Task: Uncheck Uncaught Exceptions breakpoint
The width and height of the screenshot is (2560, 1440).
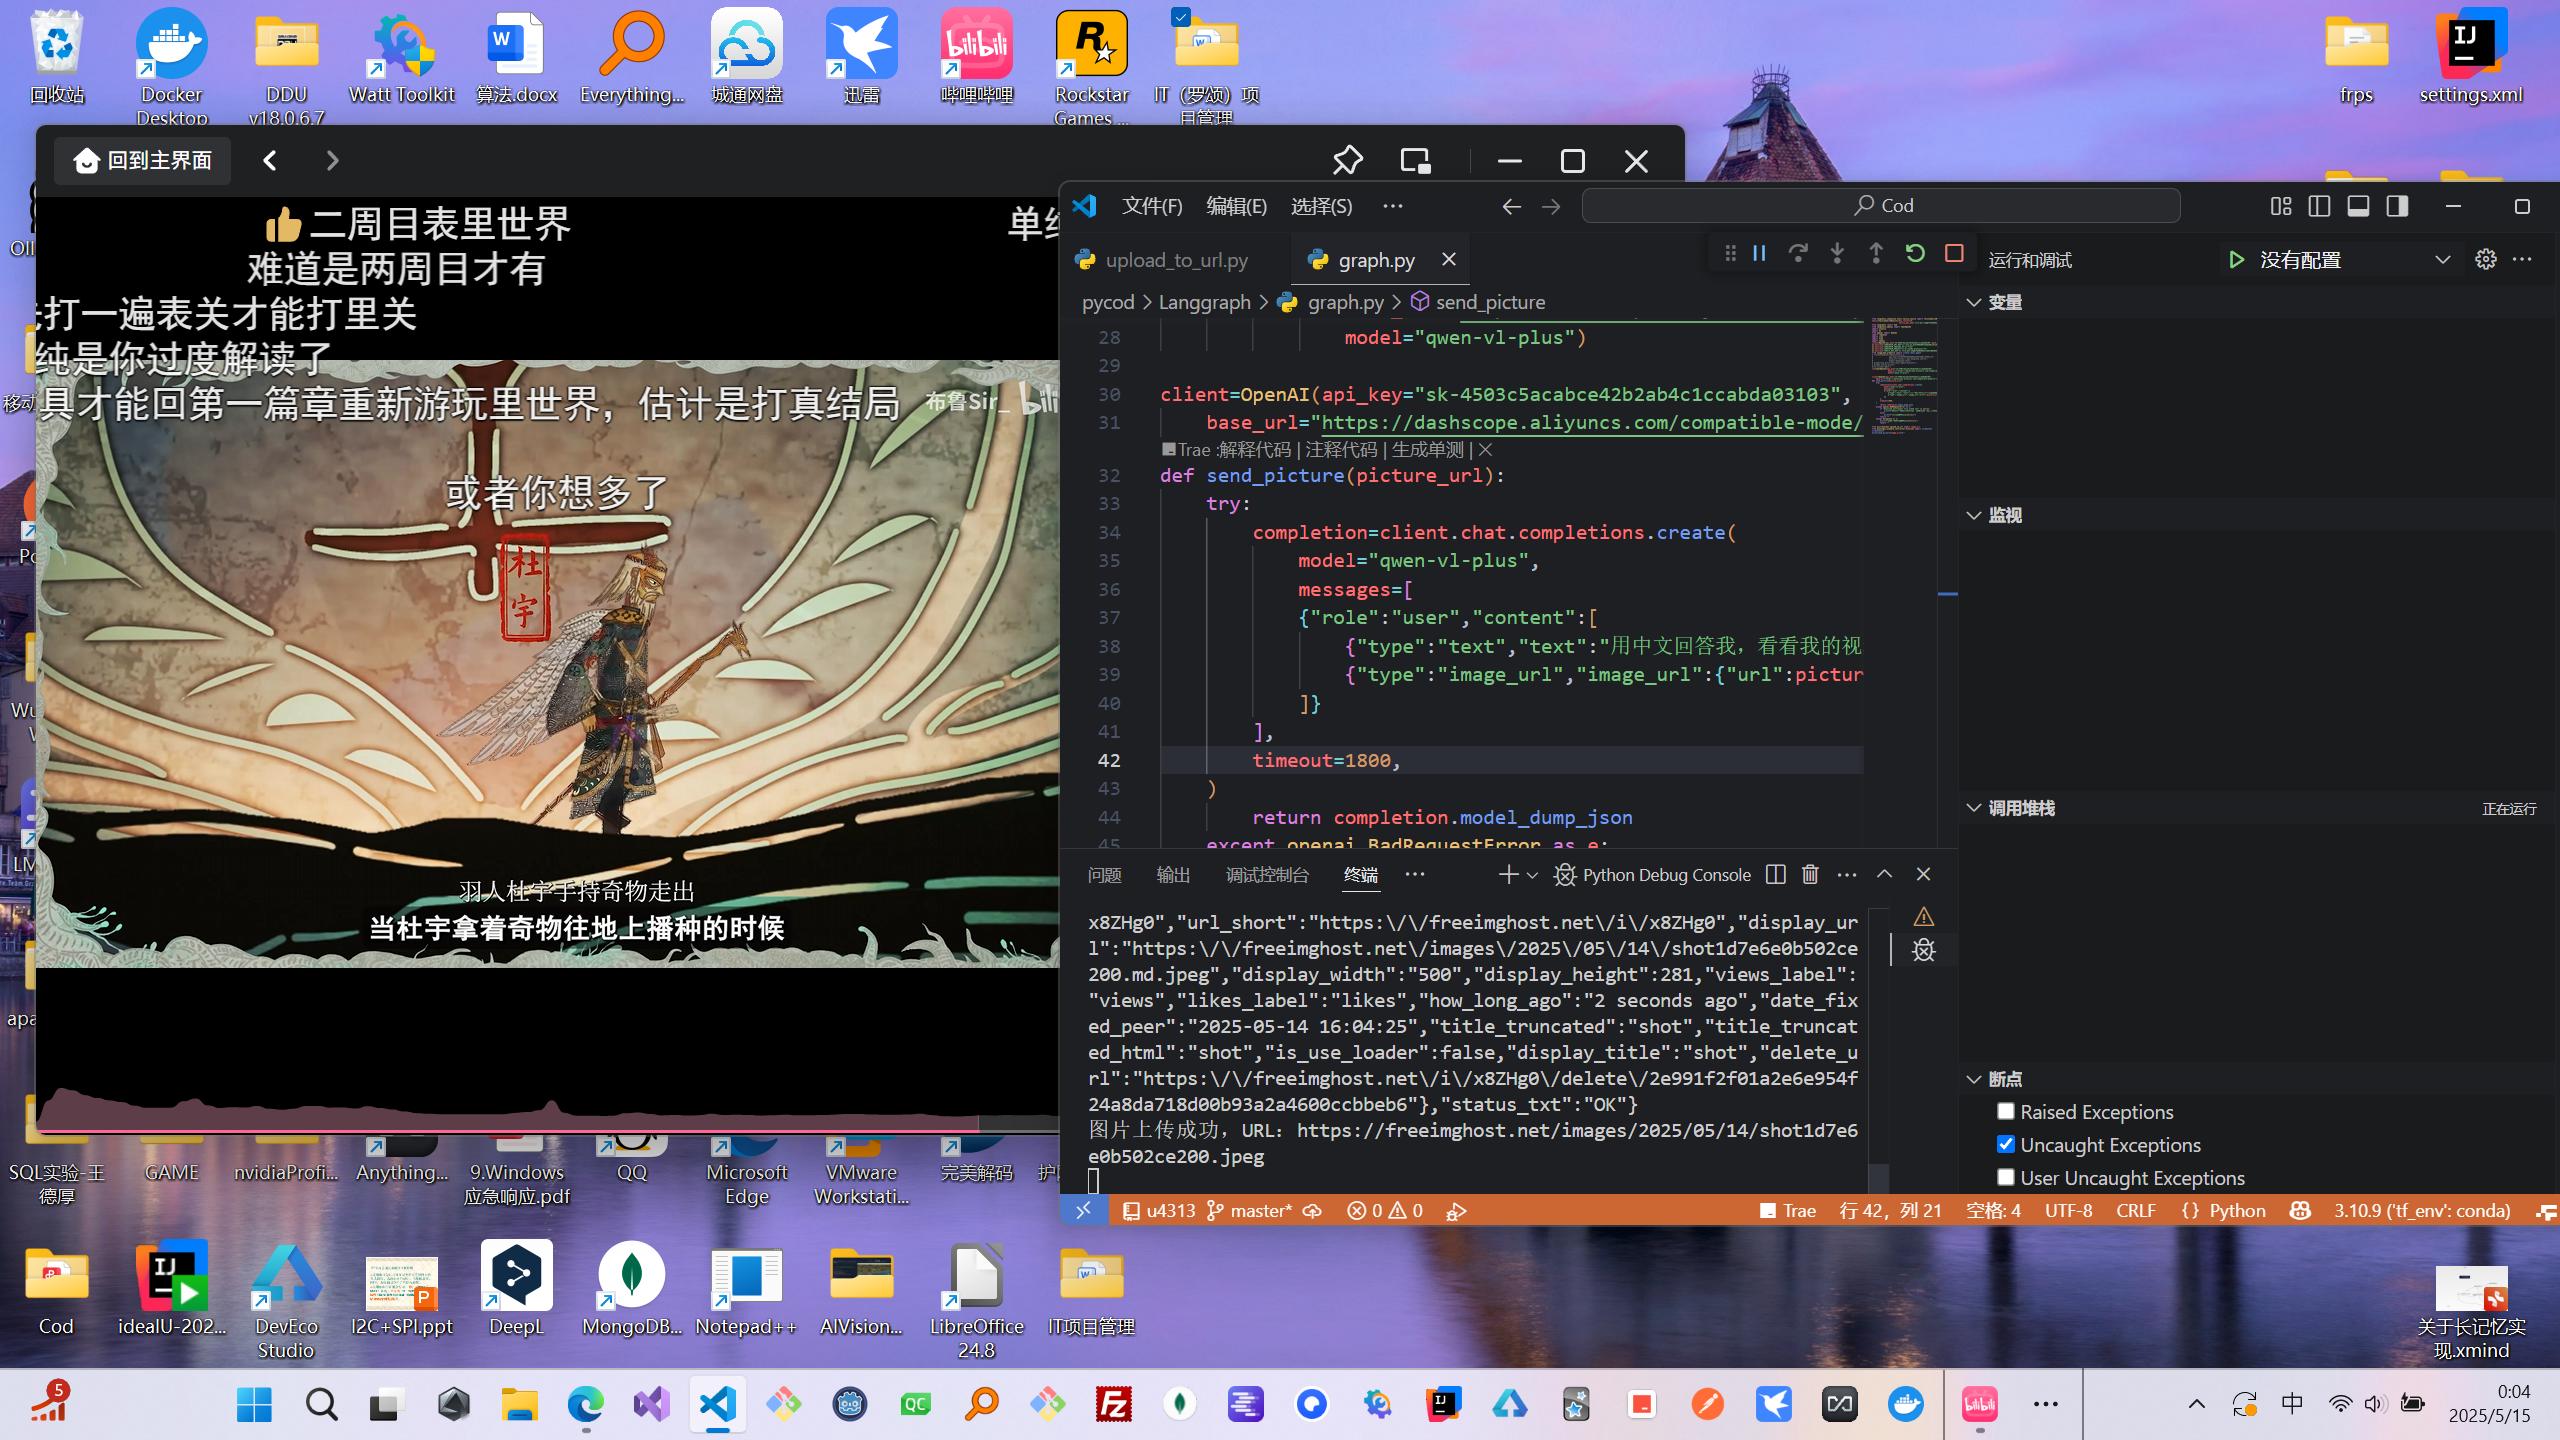Action: coord(2006,1145)
